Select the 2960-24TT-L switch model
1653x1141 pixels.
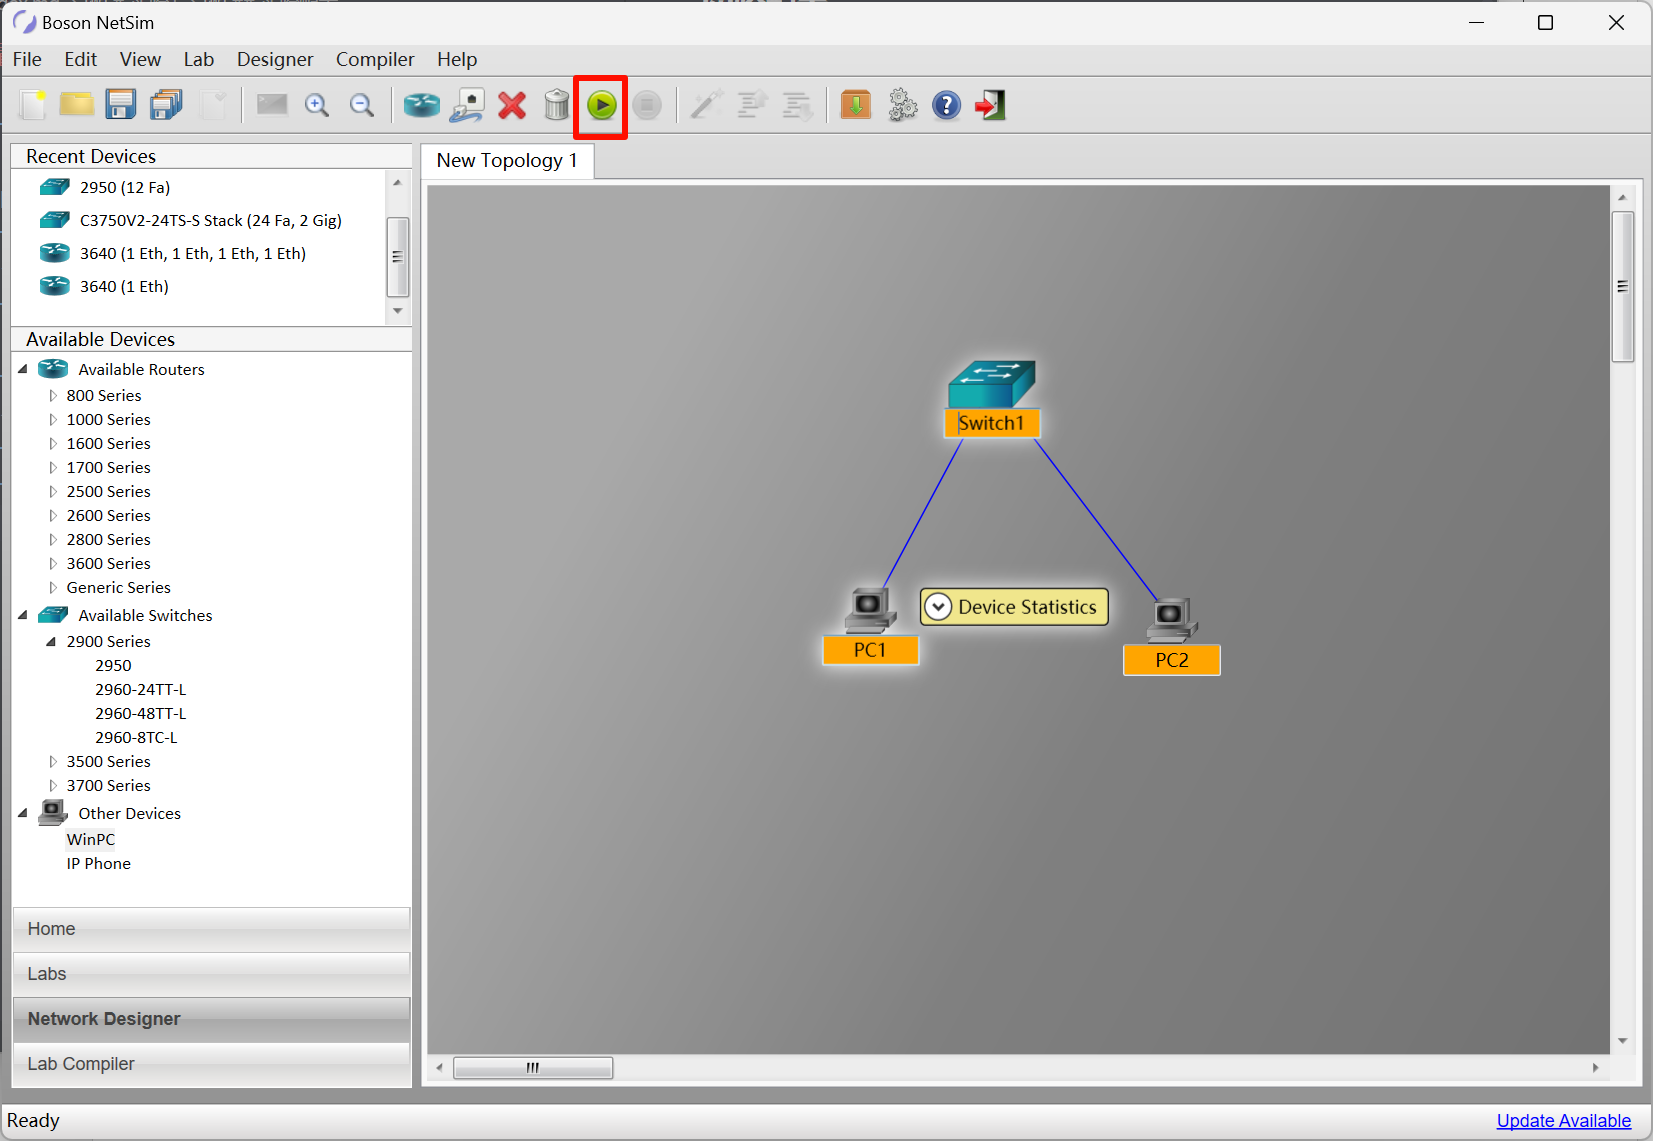[x=141, y=690]
